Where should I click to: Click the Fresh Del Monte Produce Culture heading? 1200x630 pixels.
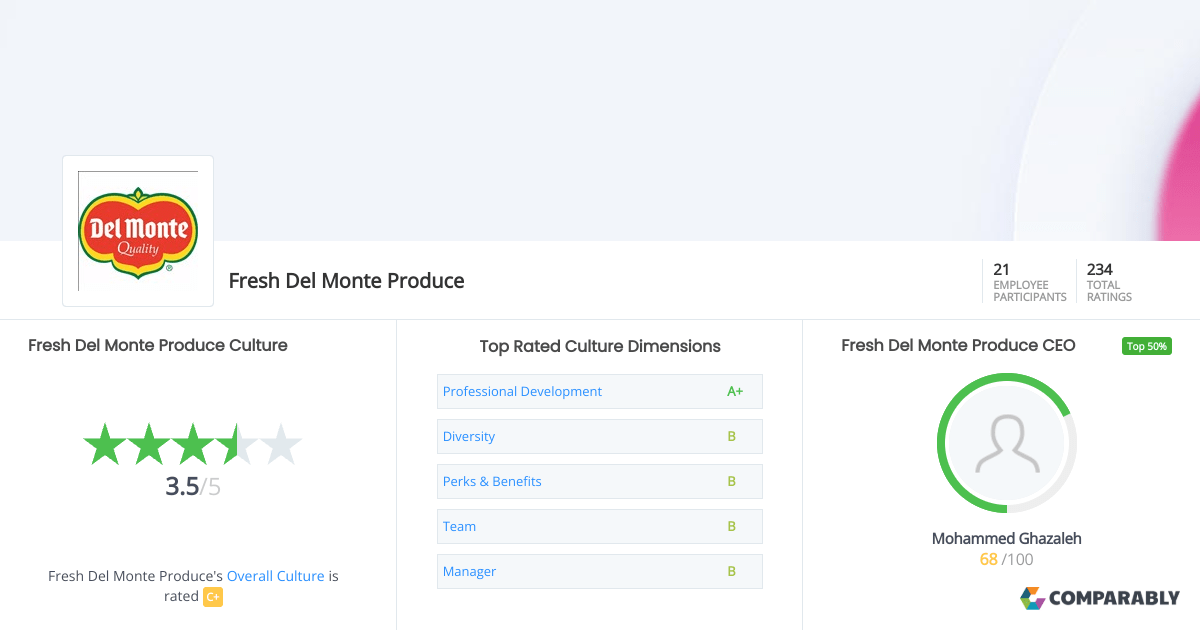click(x=158, y=345)
